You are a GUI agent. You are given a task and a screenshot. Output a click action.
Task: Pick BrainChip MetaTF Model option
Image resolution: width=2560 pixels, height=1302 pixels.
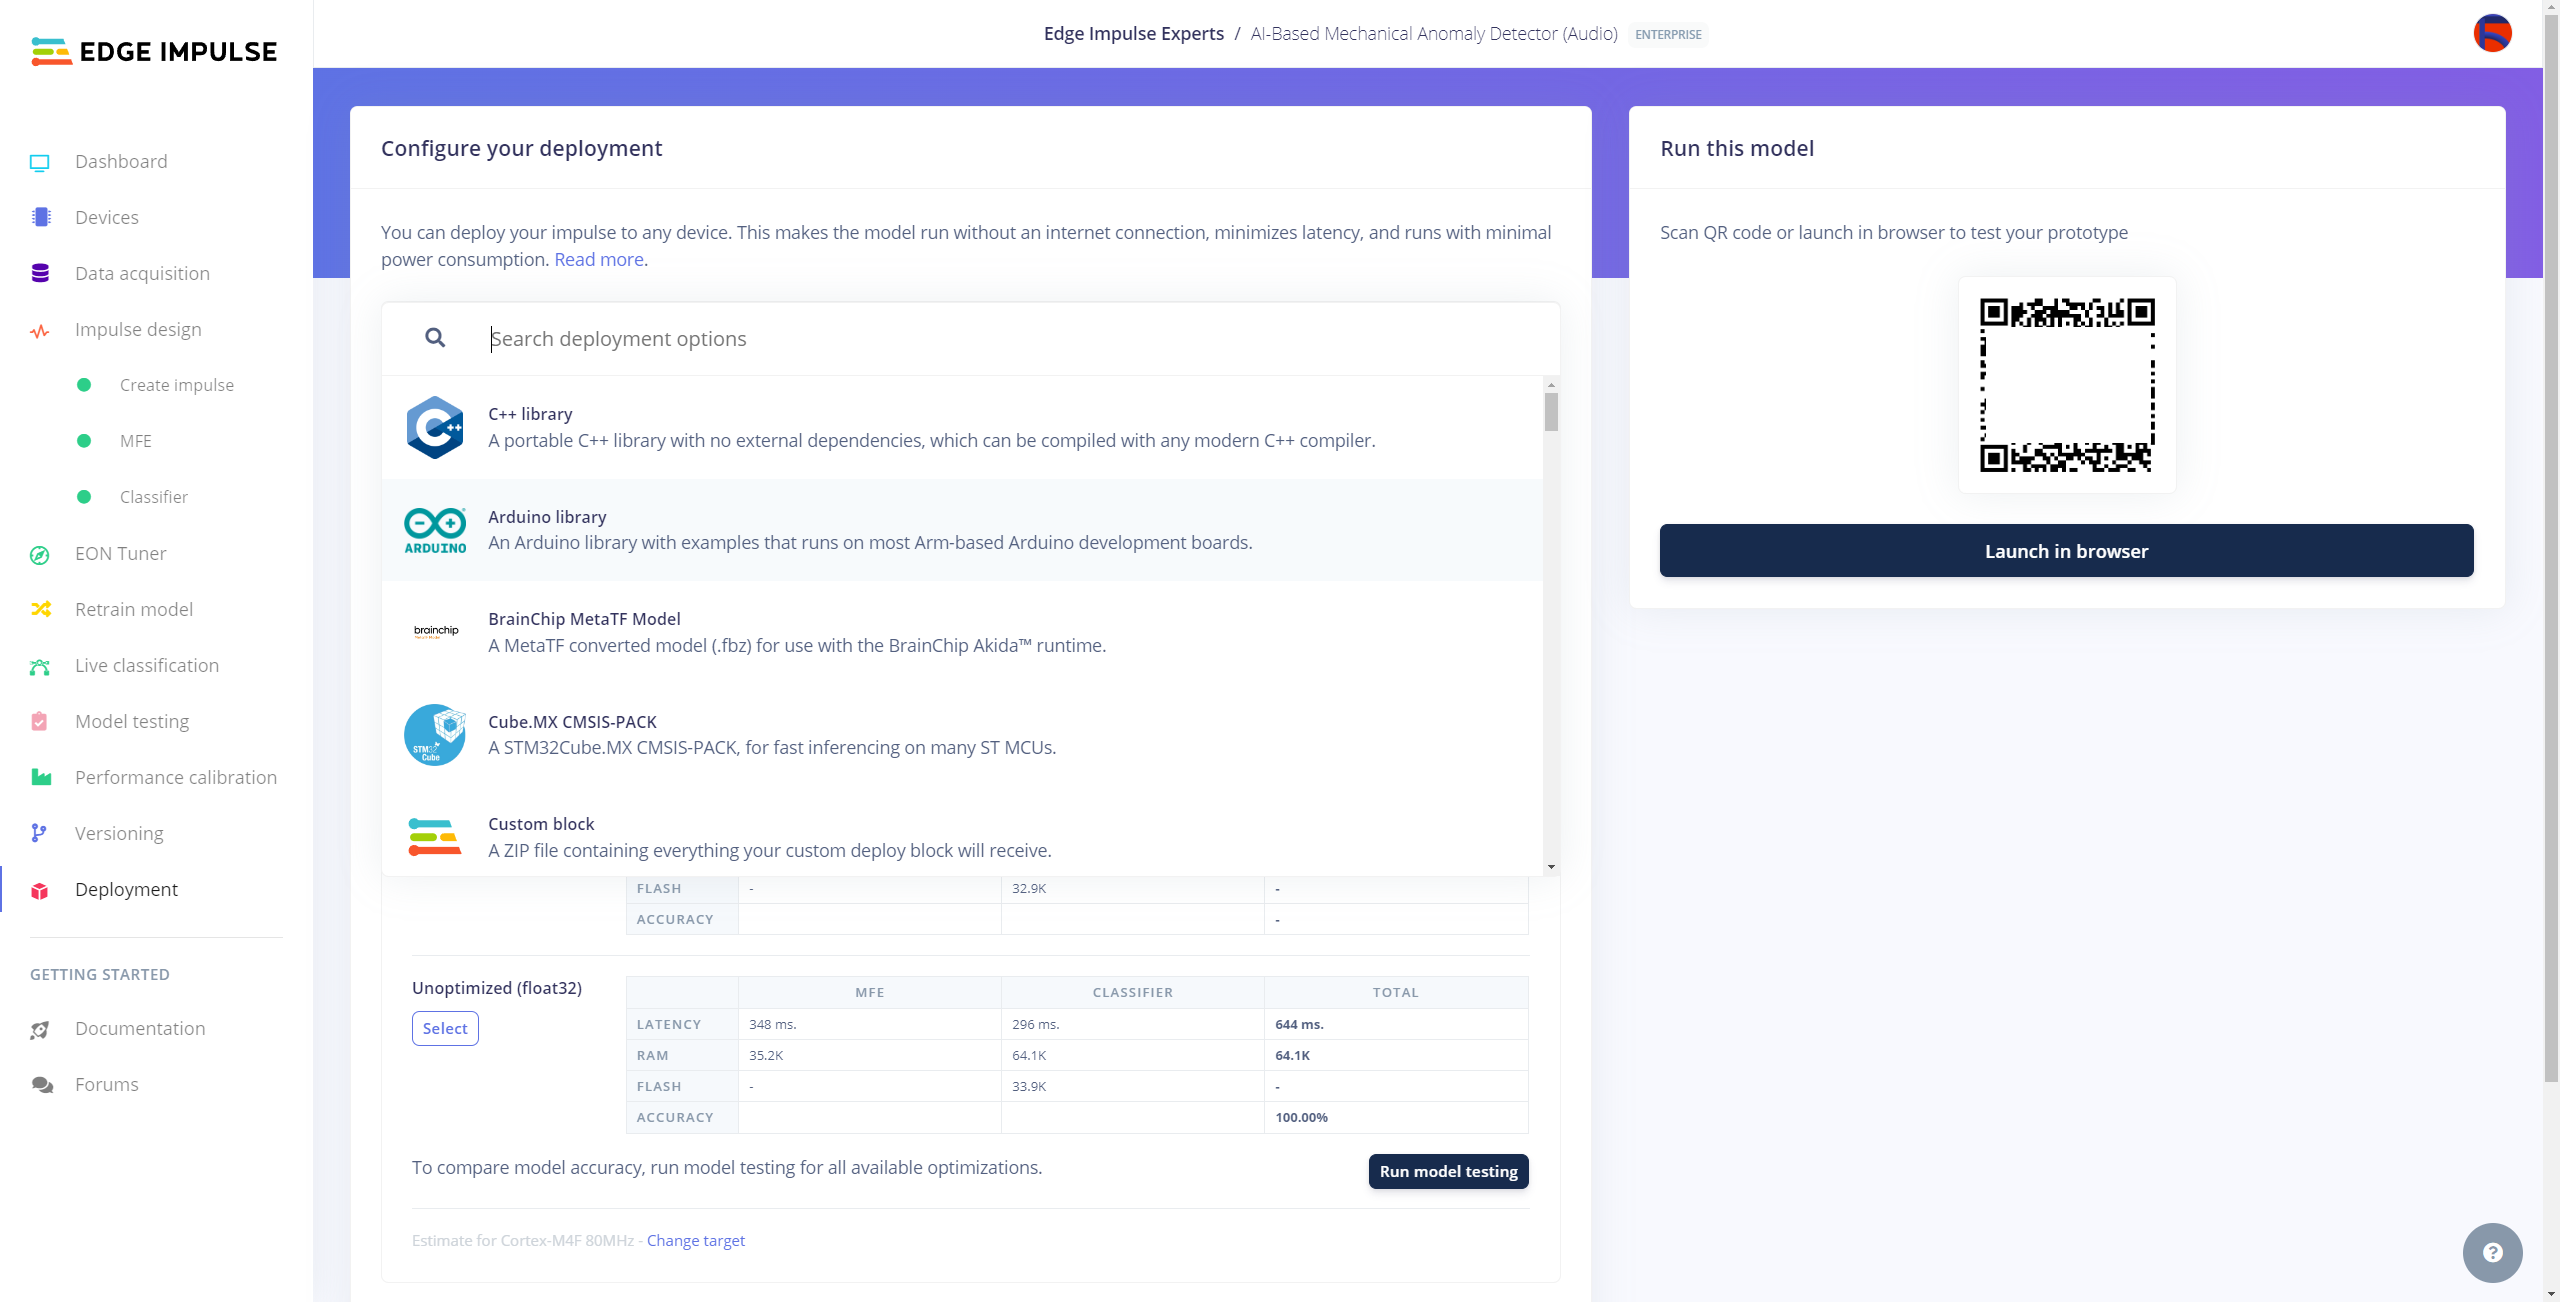962,632
